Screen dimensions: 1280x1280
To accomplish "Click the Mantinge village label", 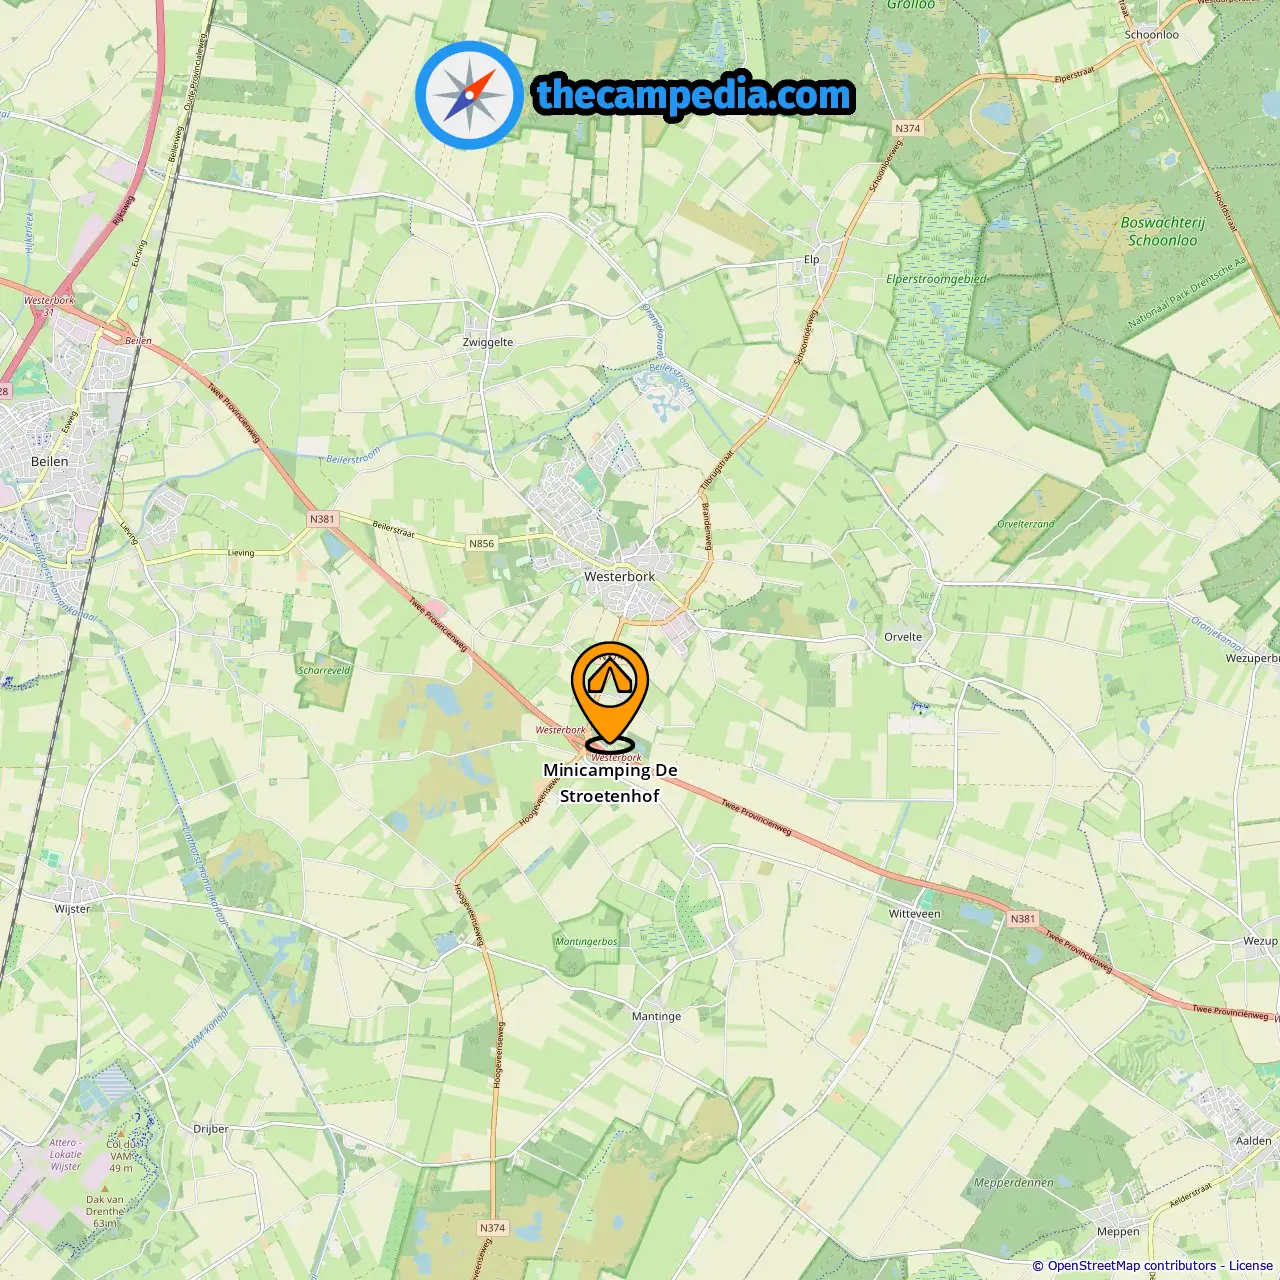I will pyautogui.click(x=656, y=1016).
